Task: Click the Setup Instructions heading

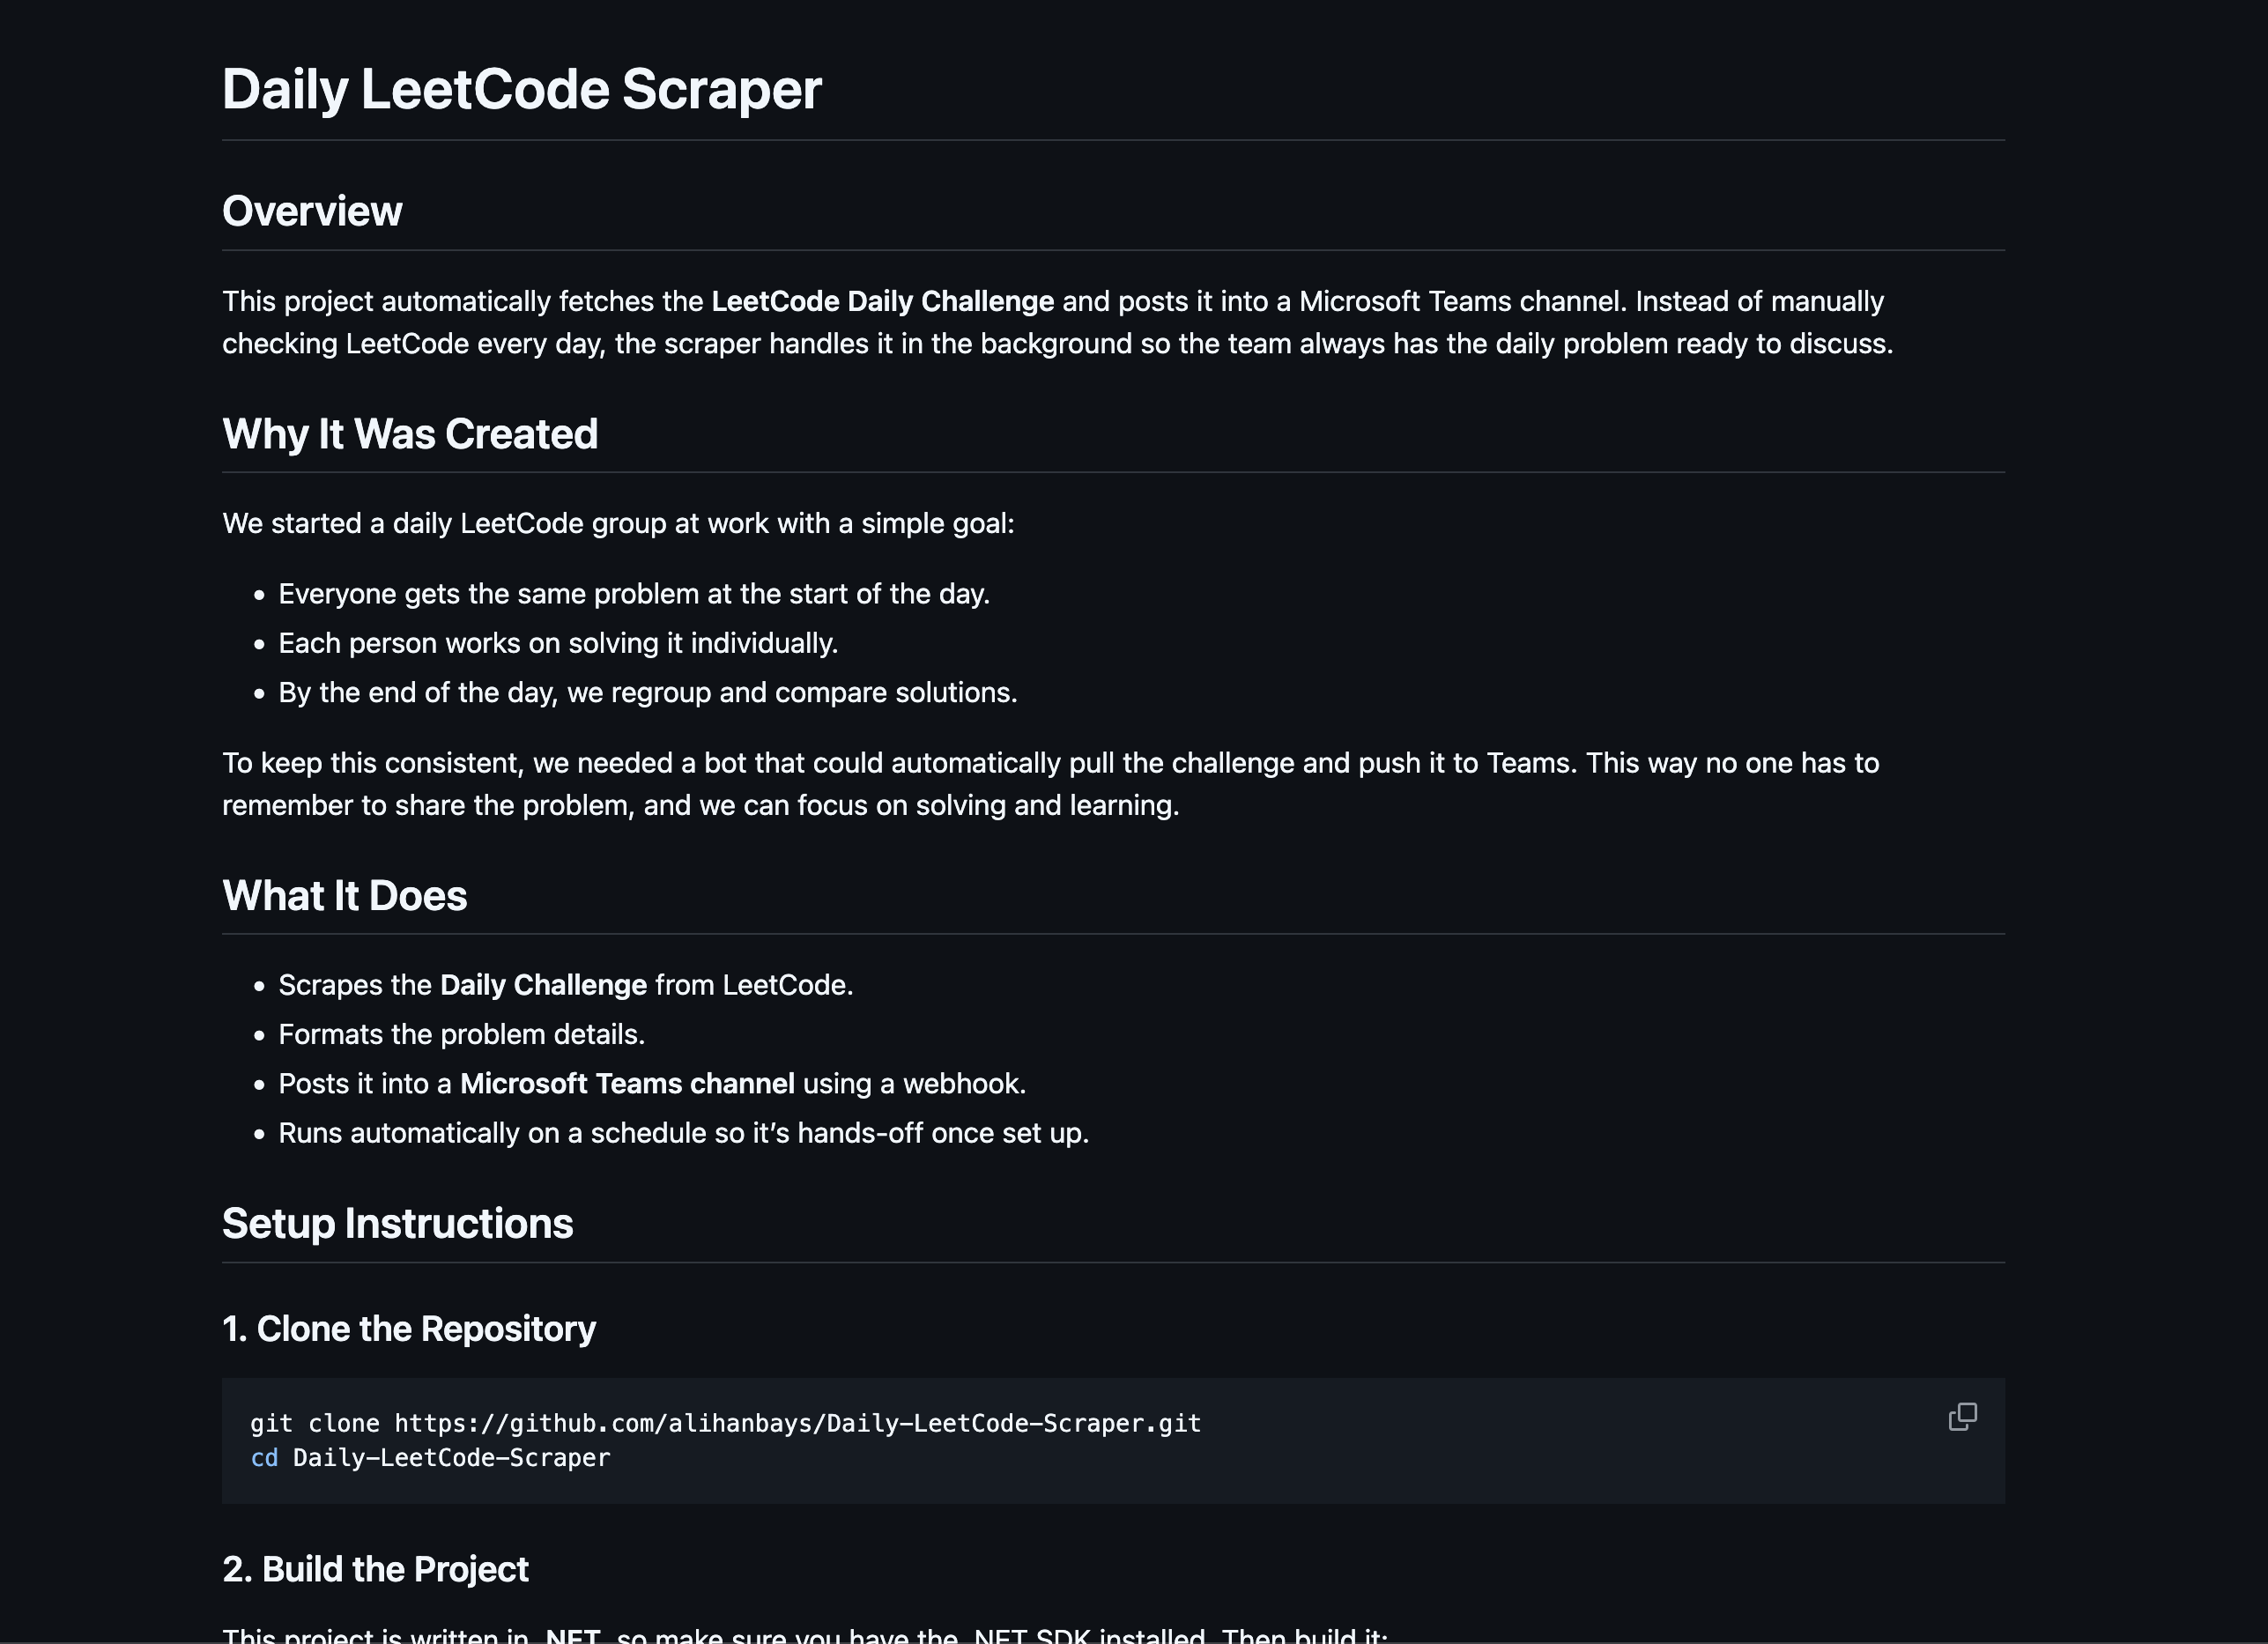Action: [397, 1222]
